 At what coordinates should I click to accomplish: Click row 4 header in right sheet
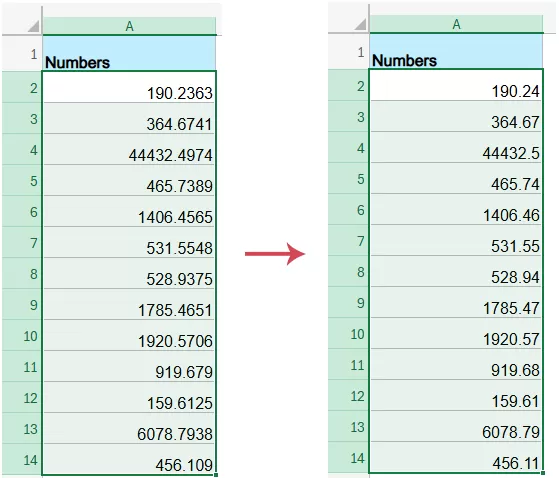click(x=349, y=147)
